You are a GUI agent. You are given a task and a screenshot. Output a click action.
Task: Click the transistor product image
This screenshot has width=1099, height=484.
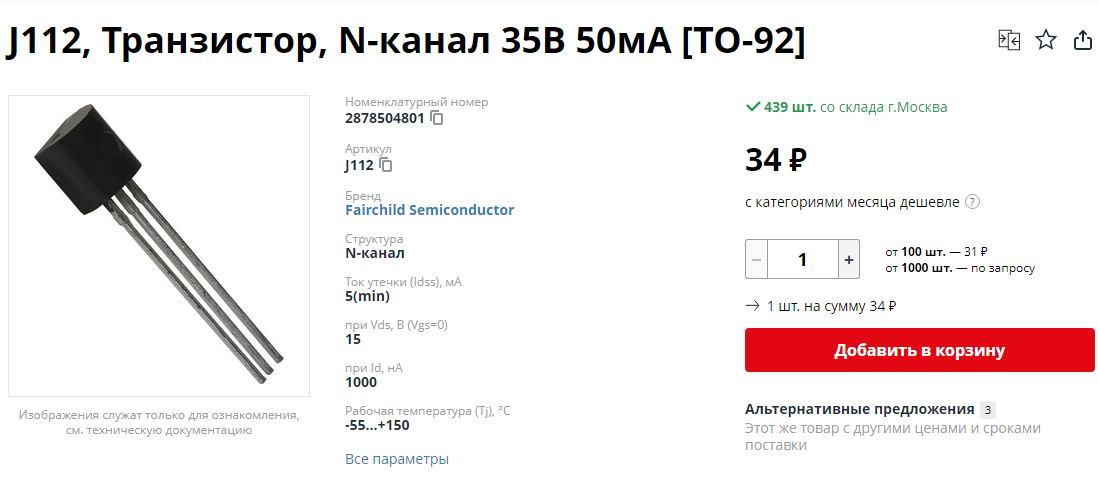(159, 246)
